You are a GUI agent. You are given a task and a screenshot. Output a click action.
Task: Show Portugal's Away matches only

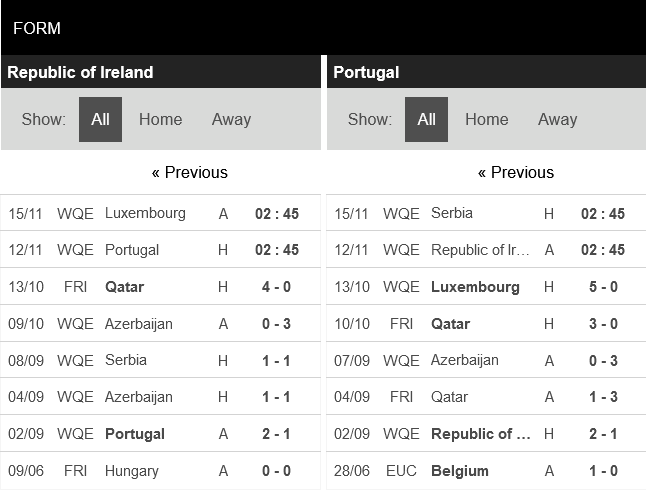tap(557, 119)
